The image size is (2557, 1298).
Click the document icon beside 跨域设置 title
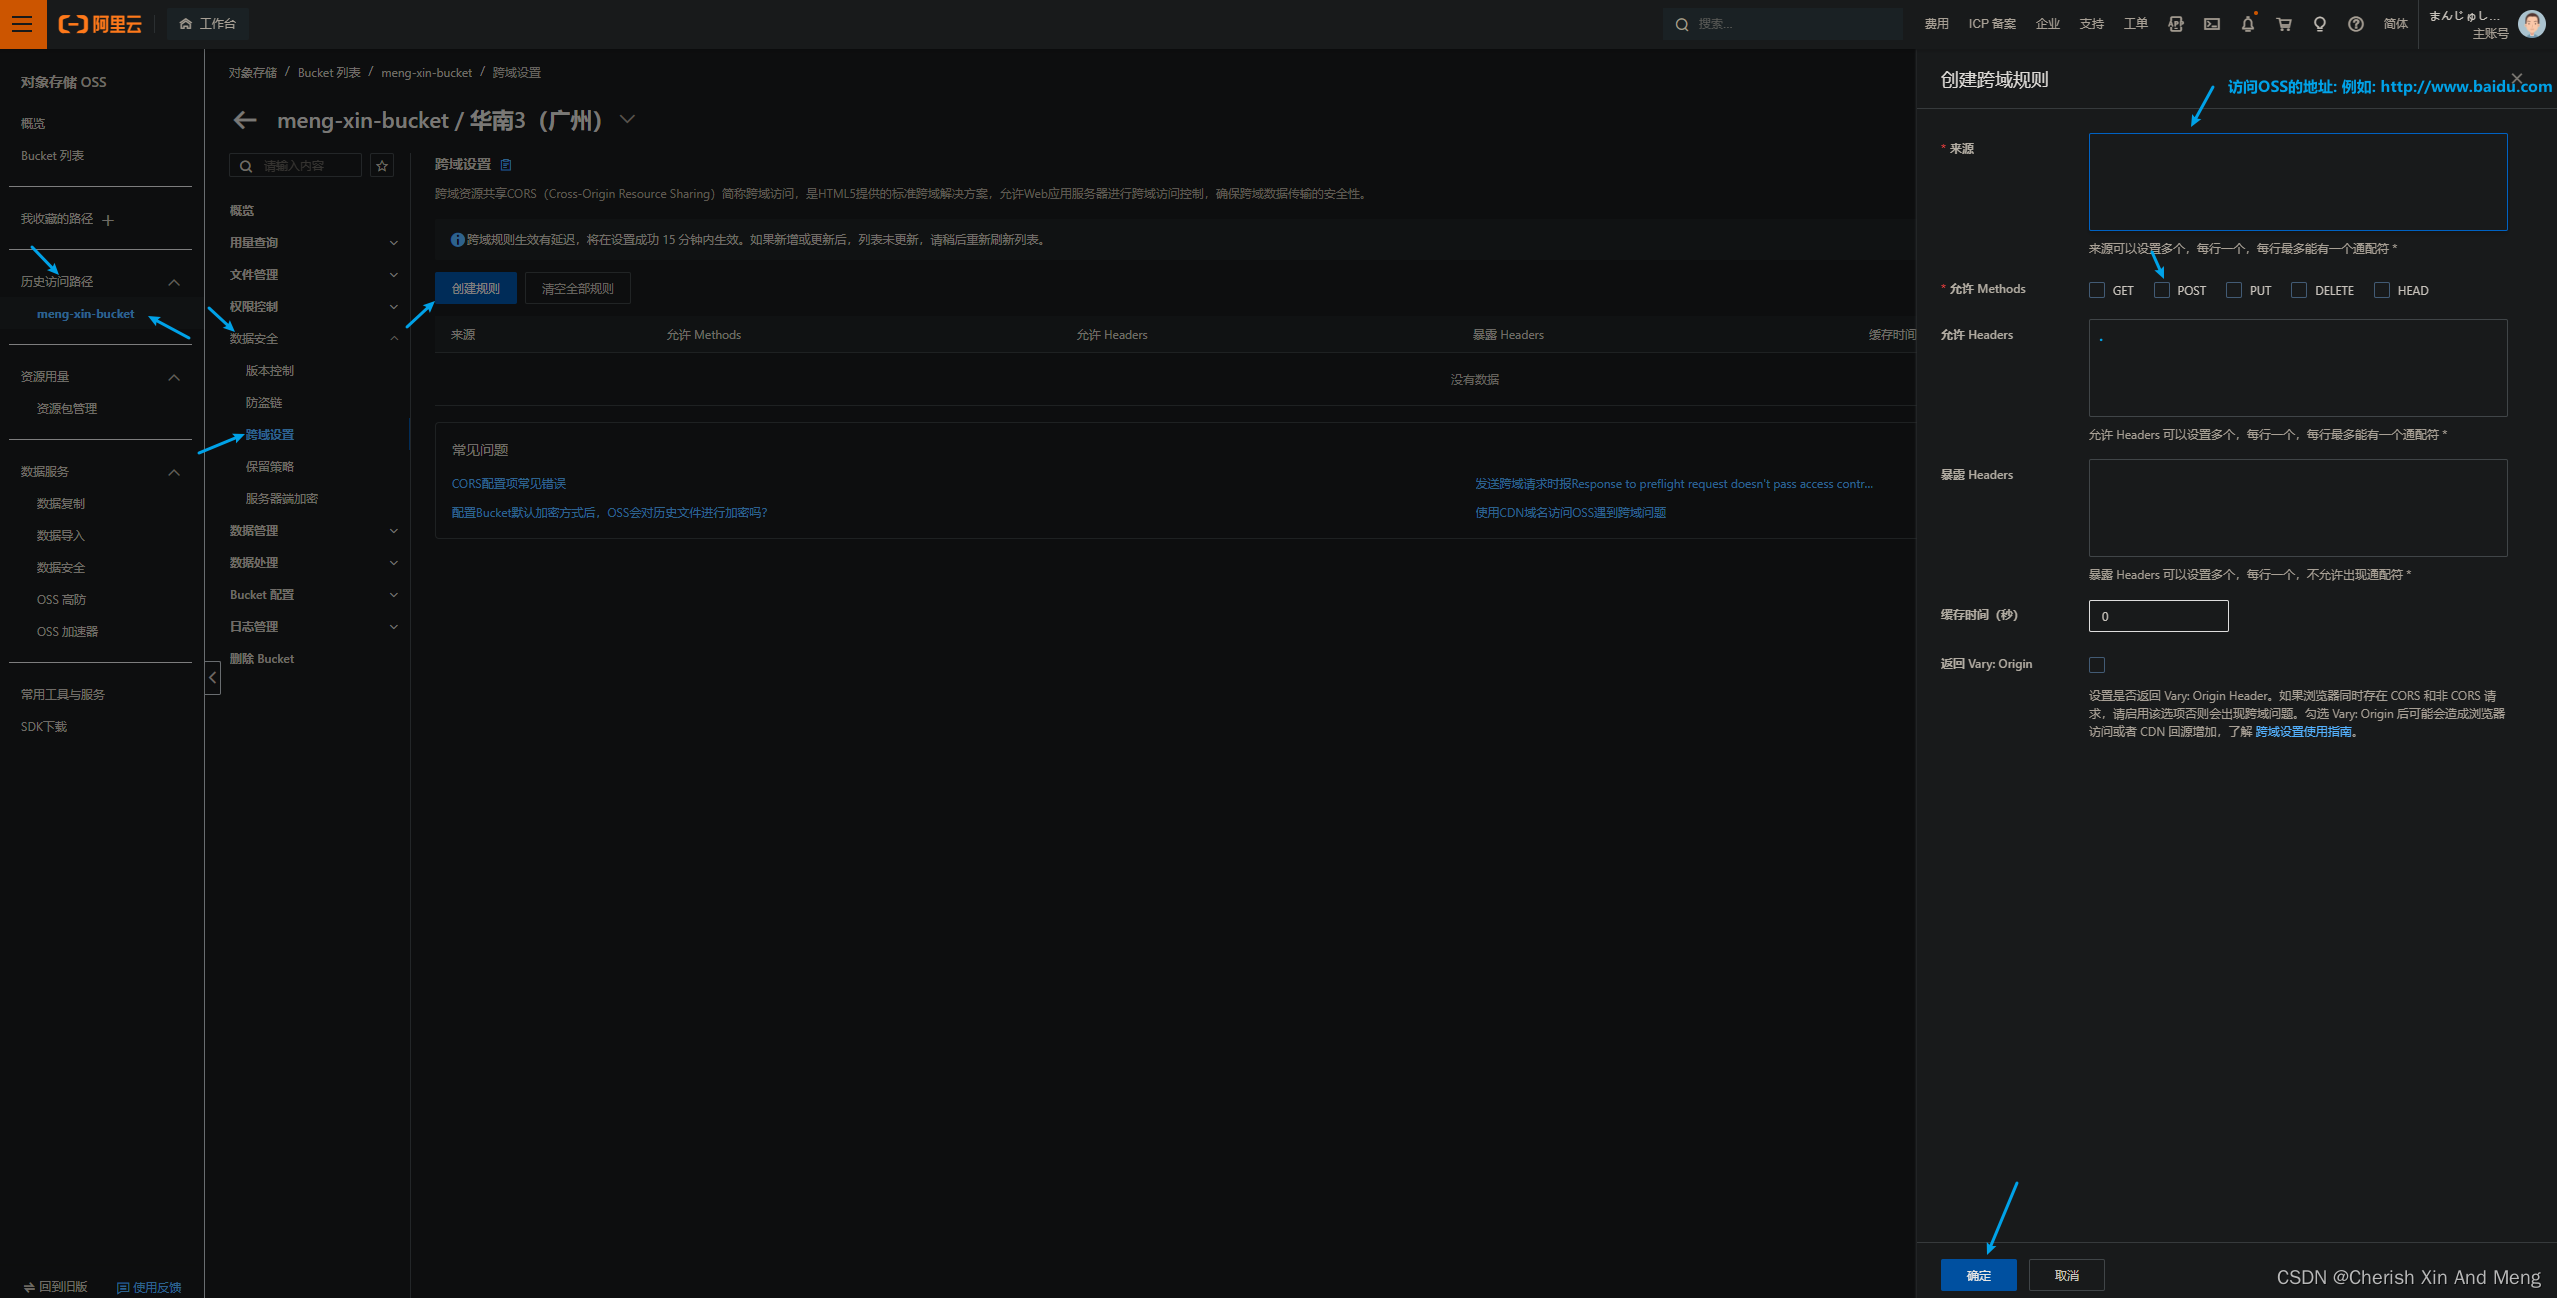[x=506, y=165]
